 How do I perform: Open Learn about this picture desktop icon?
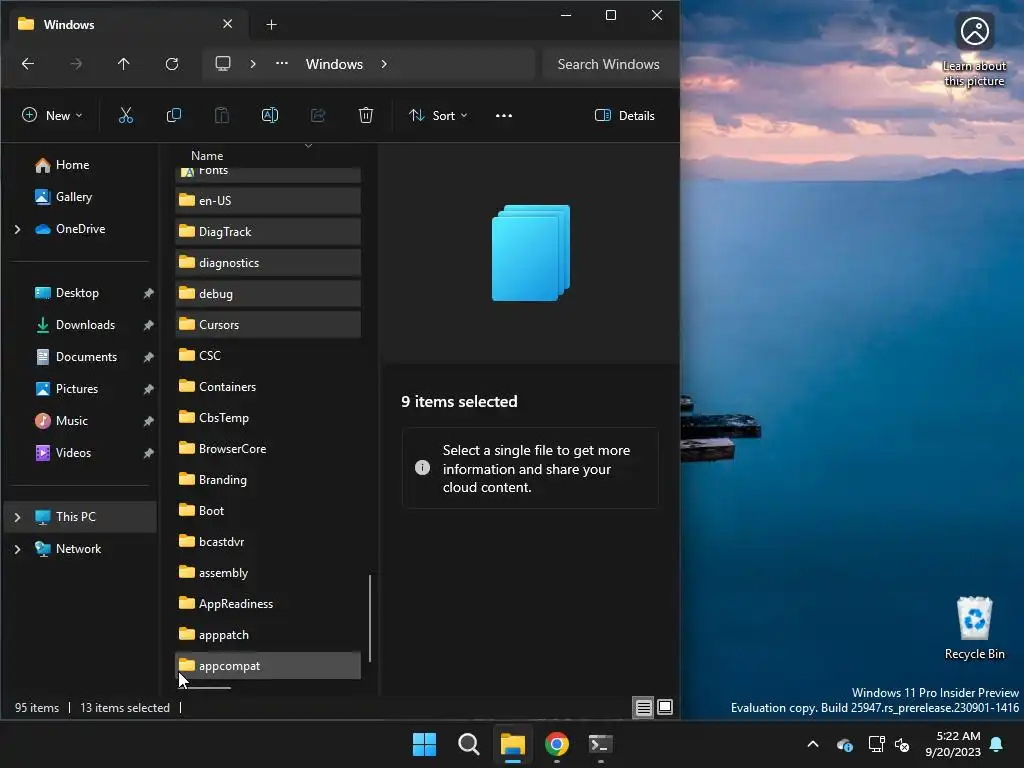[974, 50]
